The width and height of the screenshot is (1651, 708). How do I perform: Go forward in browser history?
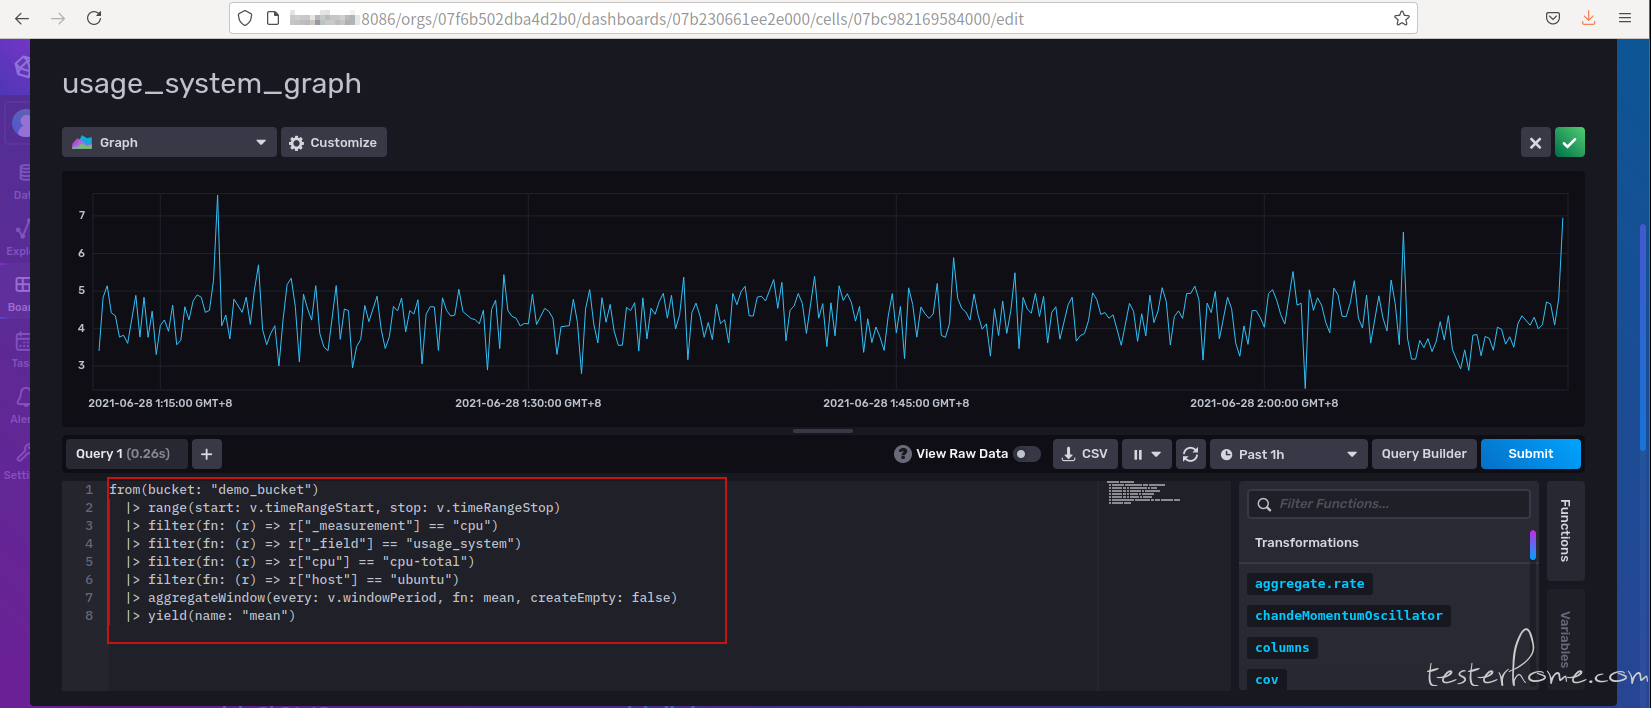(58, 18)
